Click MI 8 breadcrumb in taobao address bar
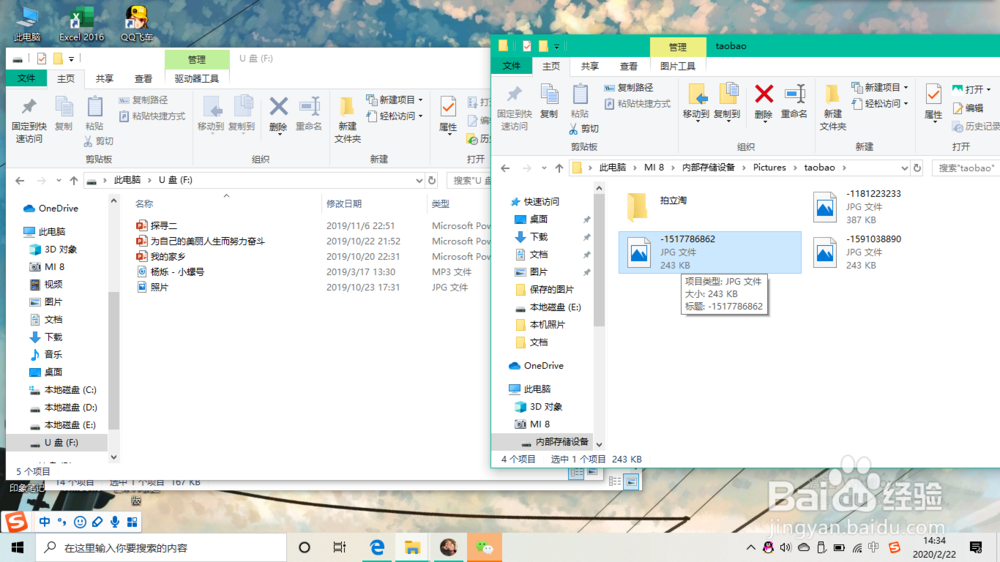 (x=654, y=168)
